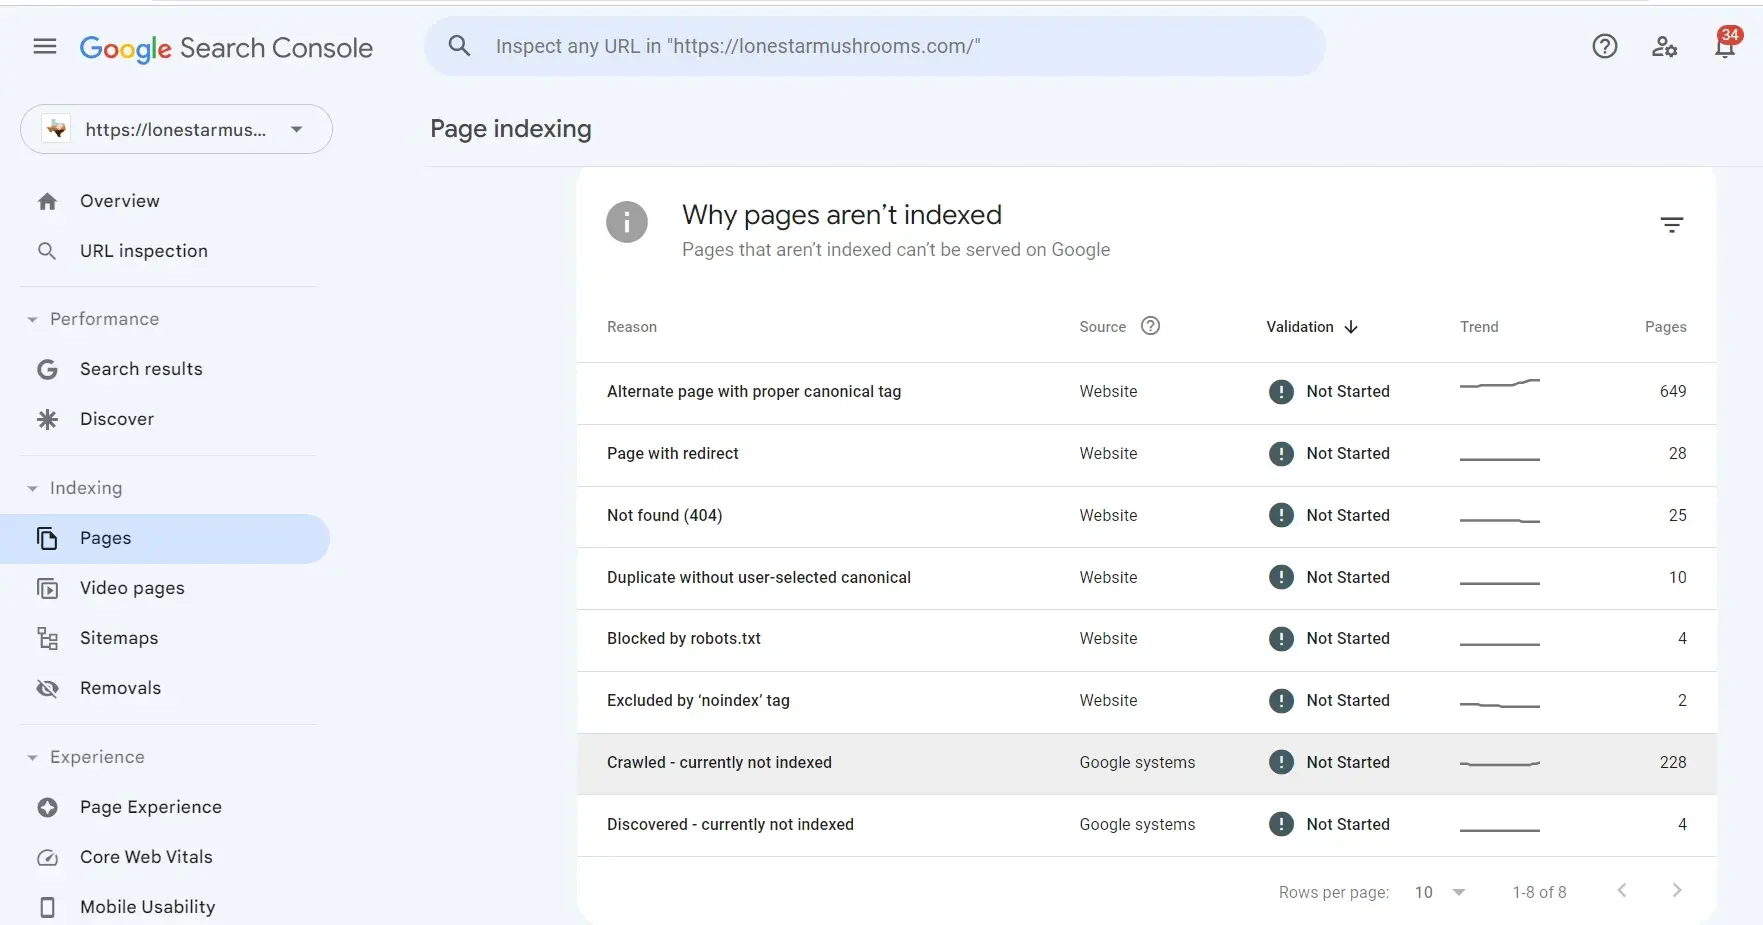Image resolution: width=1763 pixels, height=925 pixels.
Task: Open user settings and permissions icon
Action: click(1664, 47)
